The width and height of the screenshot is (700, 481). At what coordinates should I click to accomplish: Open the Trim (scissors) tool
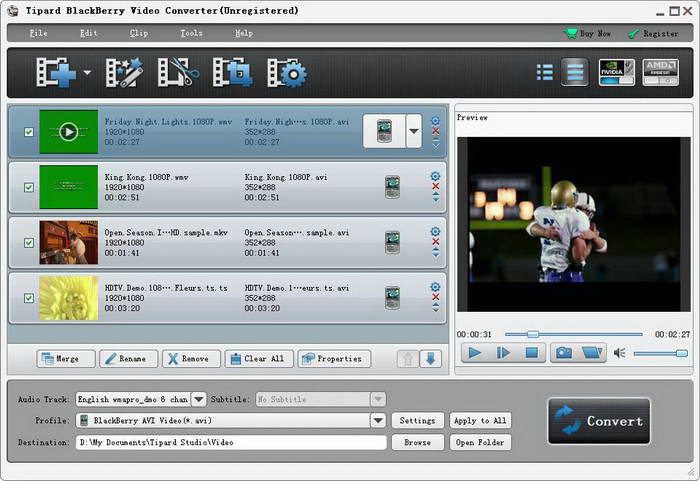[x=180, y=72]
